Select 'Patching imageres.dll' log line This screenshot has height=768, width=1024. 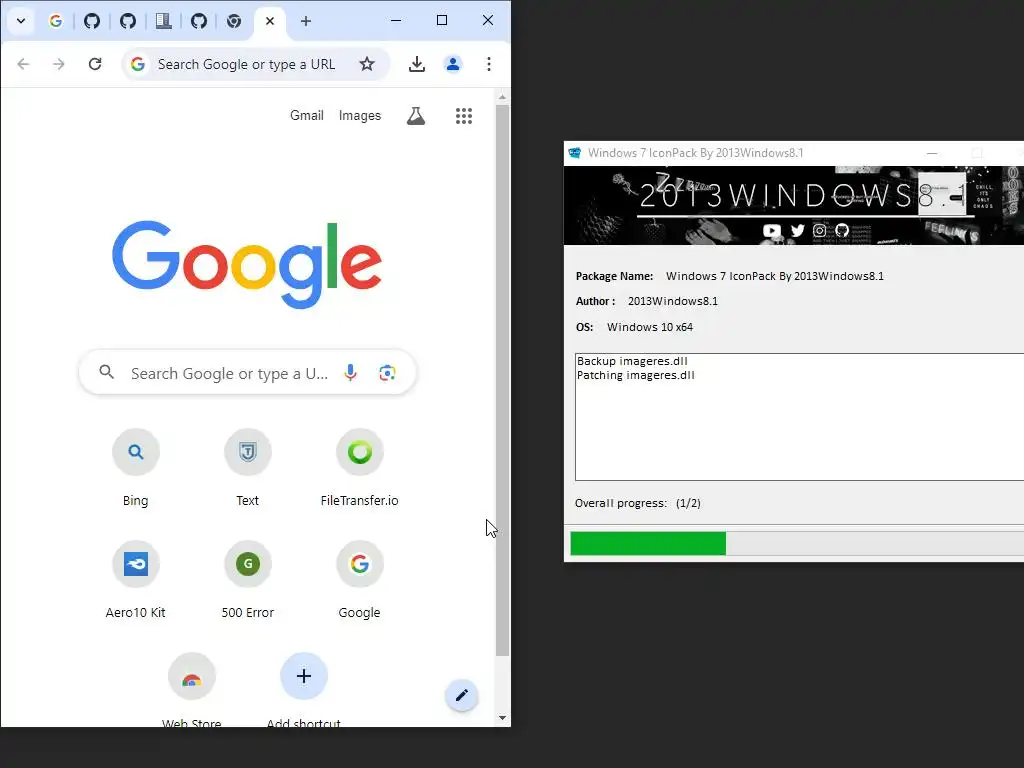[635, 376]
